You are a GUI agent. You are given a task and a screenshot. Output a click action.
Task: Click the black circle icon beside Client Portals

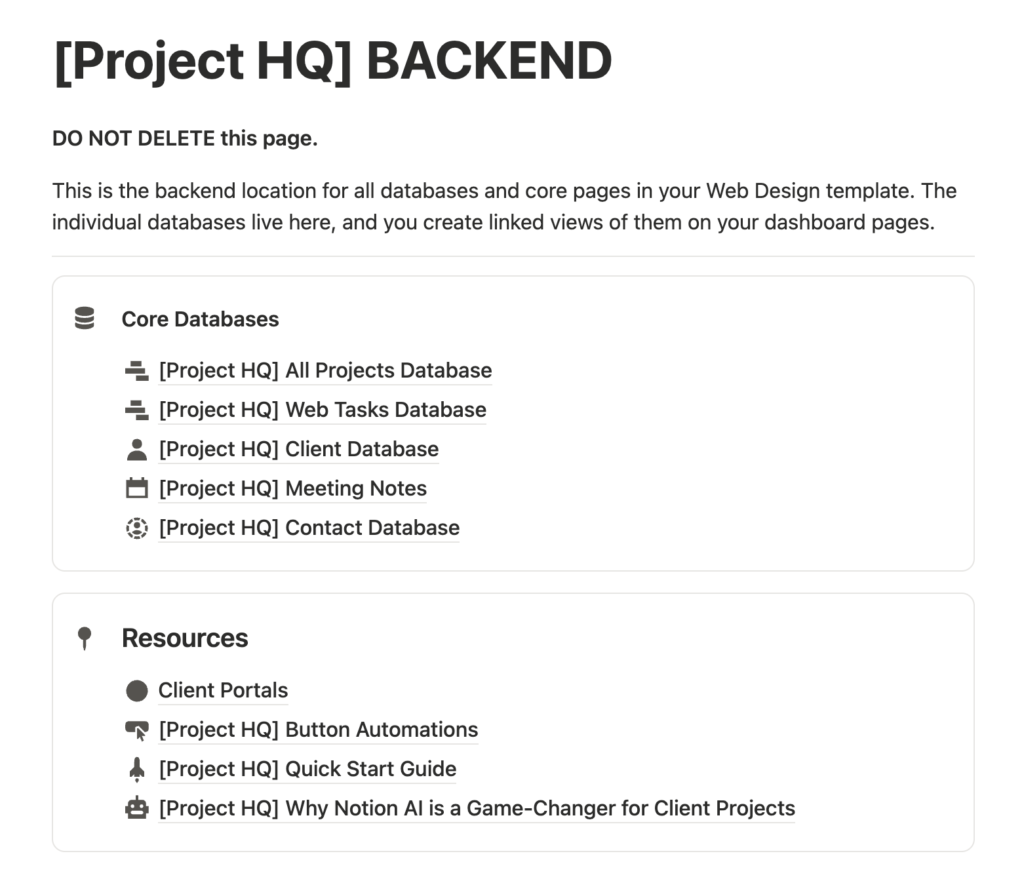(x=136, y=689)
